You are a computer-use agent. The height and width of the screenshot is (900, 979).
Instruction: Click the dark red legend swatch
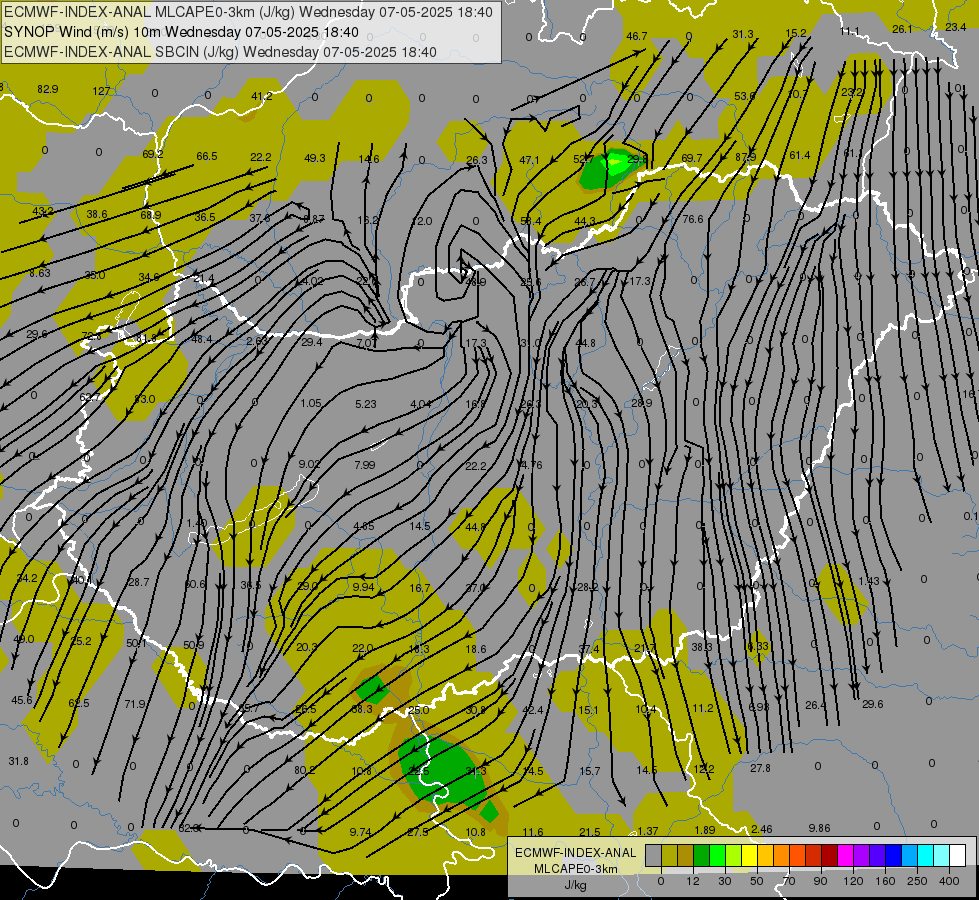click(829, 855)
